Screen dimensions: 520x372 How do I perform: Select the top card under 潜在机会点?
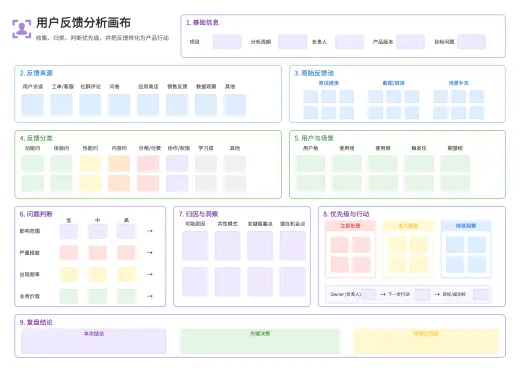pos(293,246)
